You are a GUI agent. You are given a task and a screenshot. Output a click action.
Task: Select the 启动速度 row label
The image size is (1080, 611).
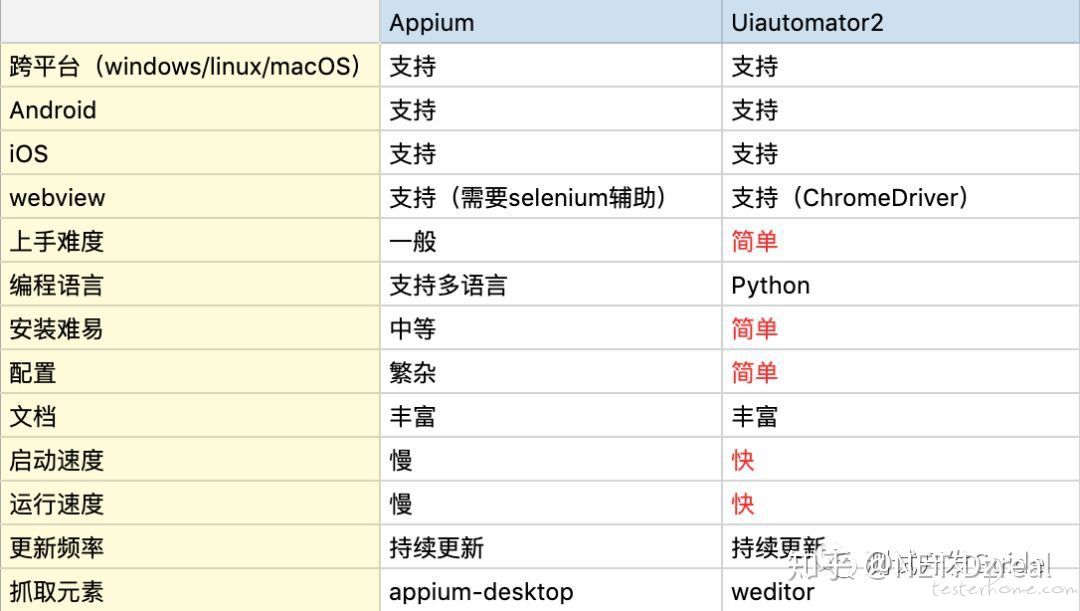coord(56,461)
